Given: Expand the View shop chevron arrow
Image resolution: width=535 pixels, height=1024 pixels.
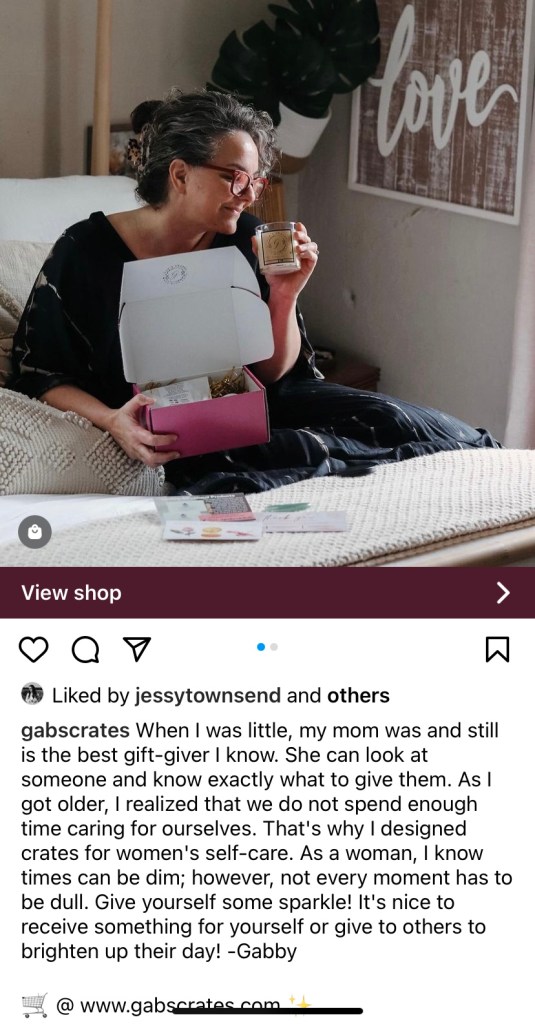Looking at the screenshot, I should [502, 592].
